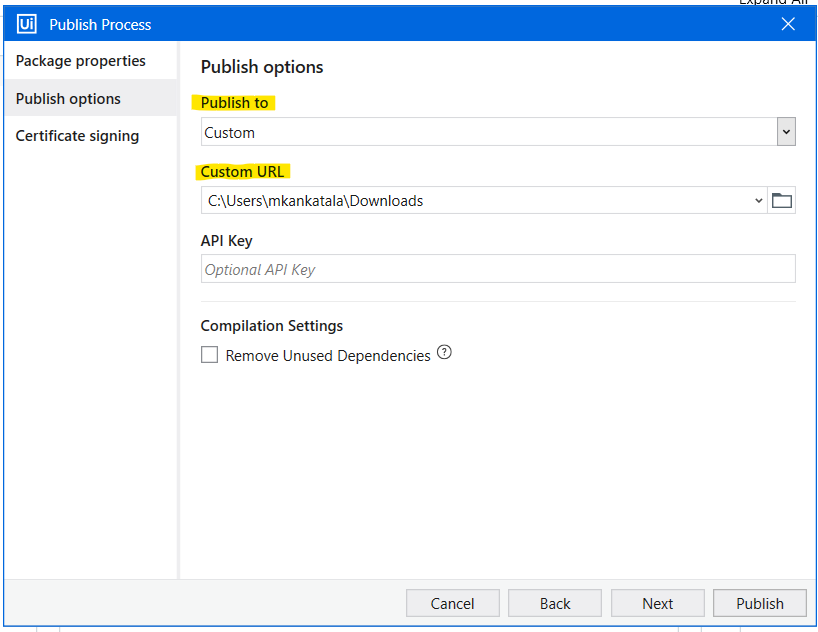
Task: Click Cancel to dismiss the dialog
Action: coord(452,603)
